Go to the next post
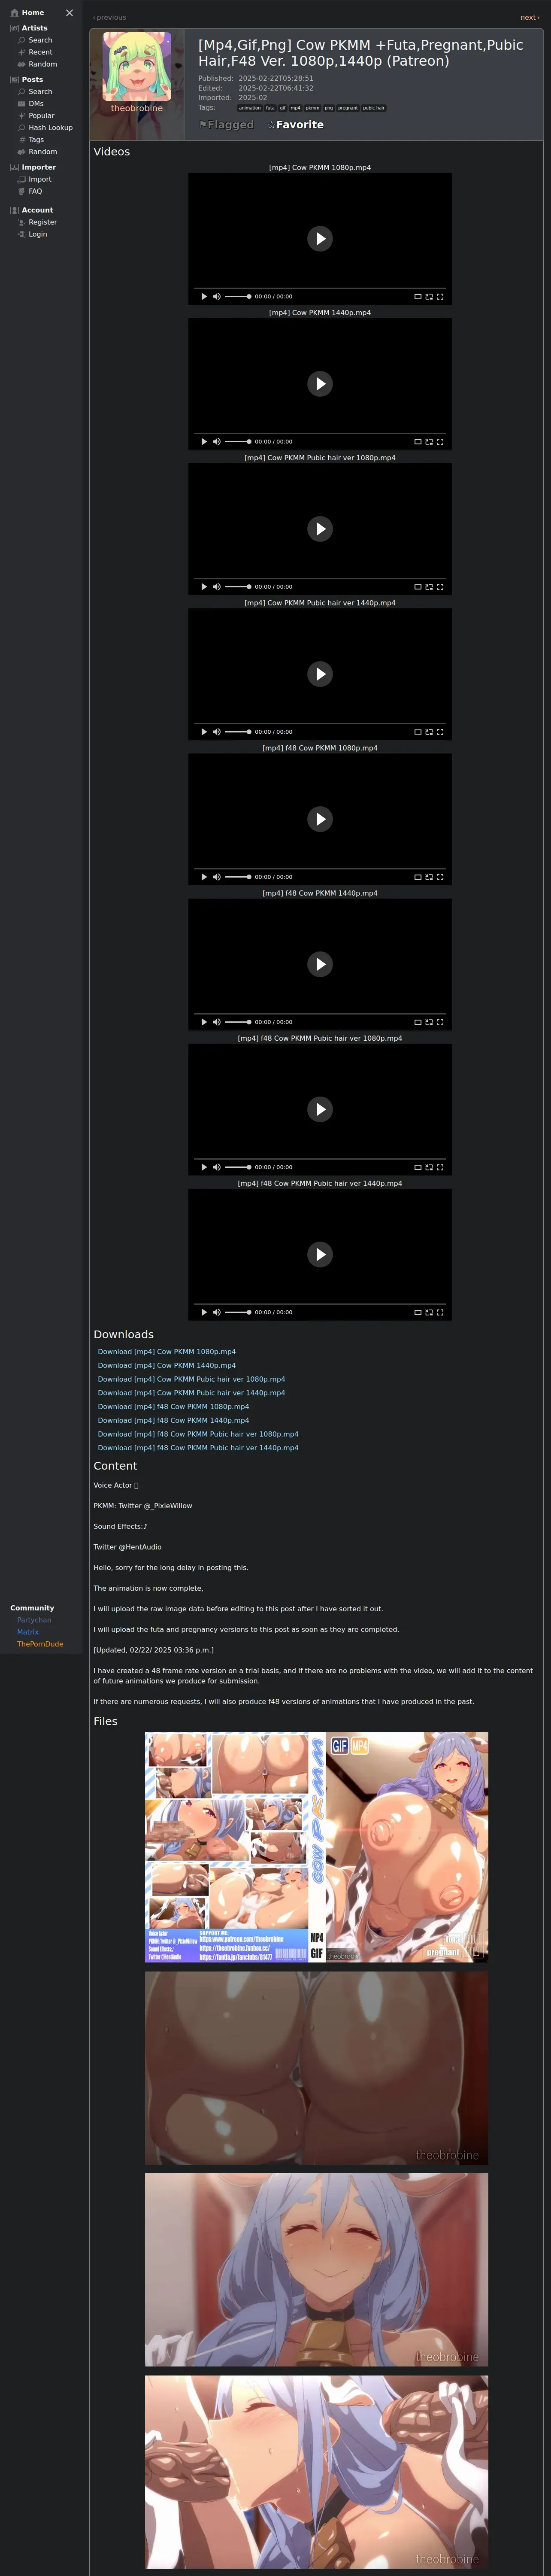Screen dimensions: 551x2576 click(529, 17)
